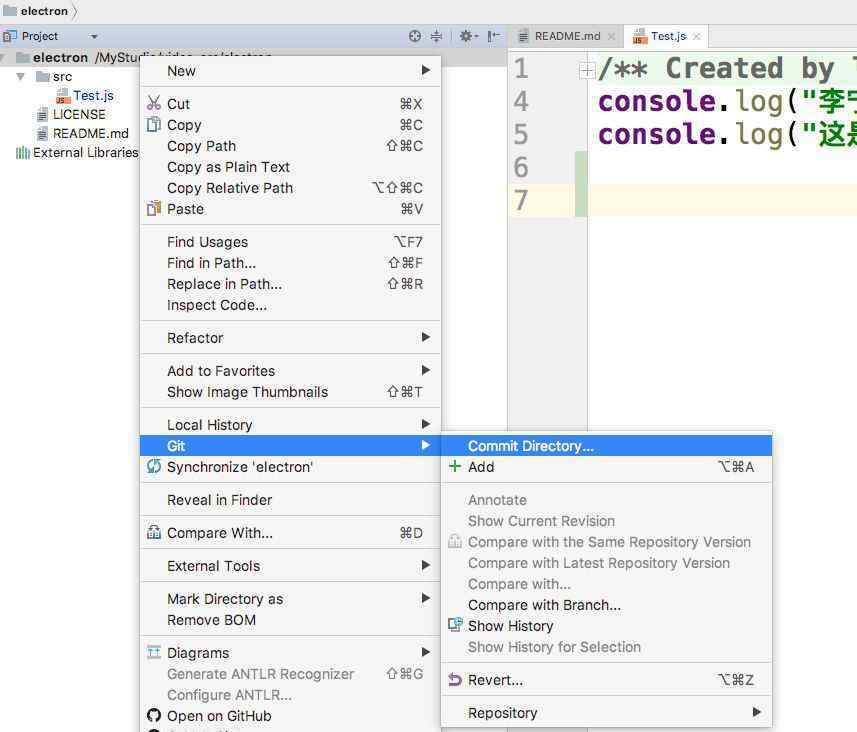Open the Project view dropdown arrow
This screenshot has height=732, width=857.
click(94, 37)
